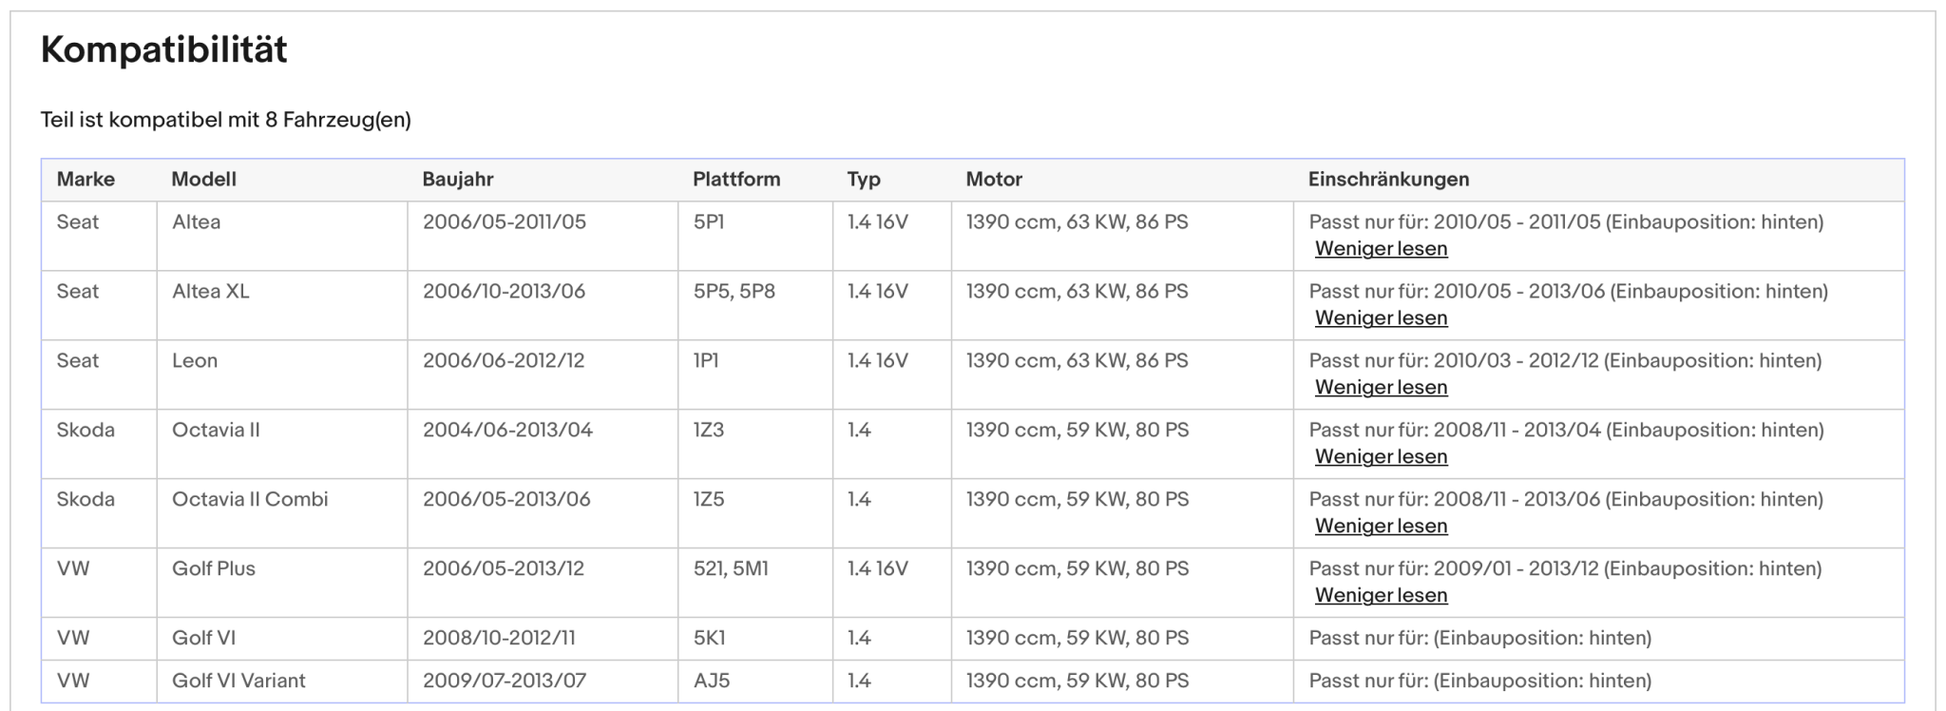Collapse Octavia II Combi restriction details

pos(1380,526)
